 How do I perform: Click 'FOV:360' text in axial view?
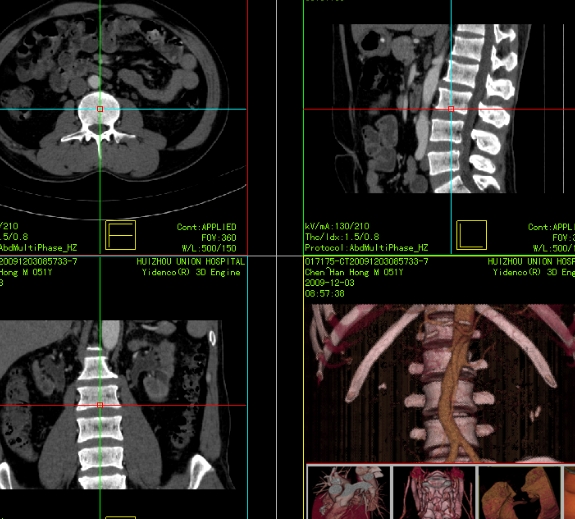219,238
